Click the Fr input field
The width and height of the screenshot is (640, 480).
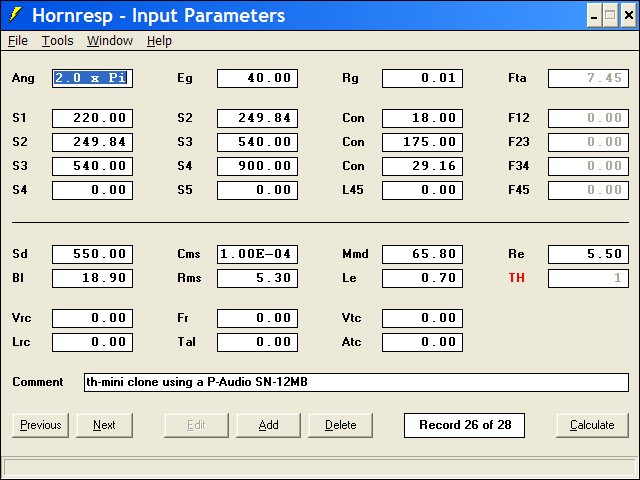pos(258,318)
